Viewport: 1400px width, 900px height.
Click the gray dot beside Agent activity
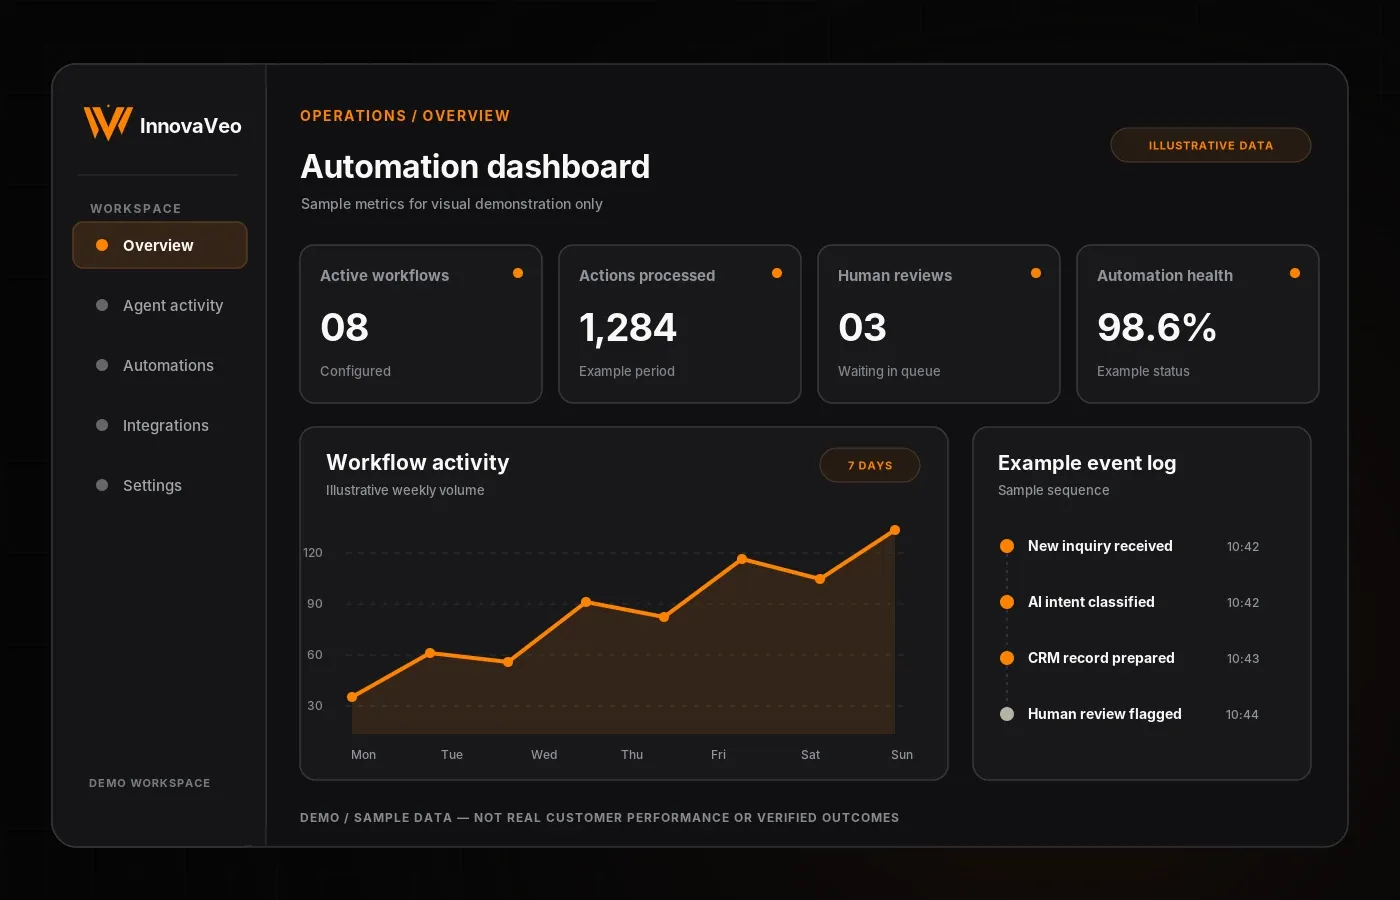[x=102, y=305]
